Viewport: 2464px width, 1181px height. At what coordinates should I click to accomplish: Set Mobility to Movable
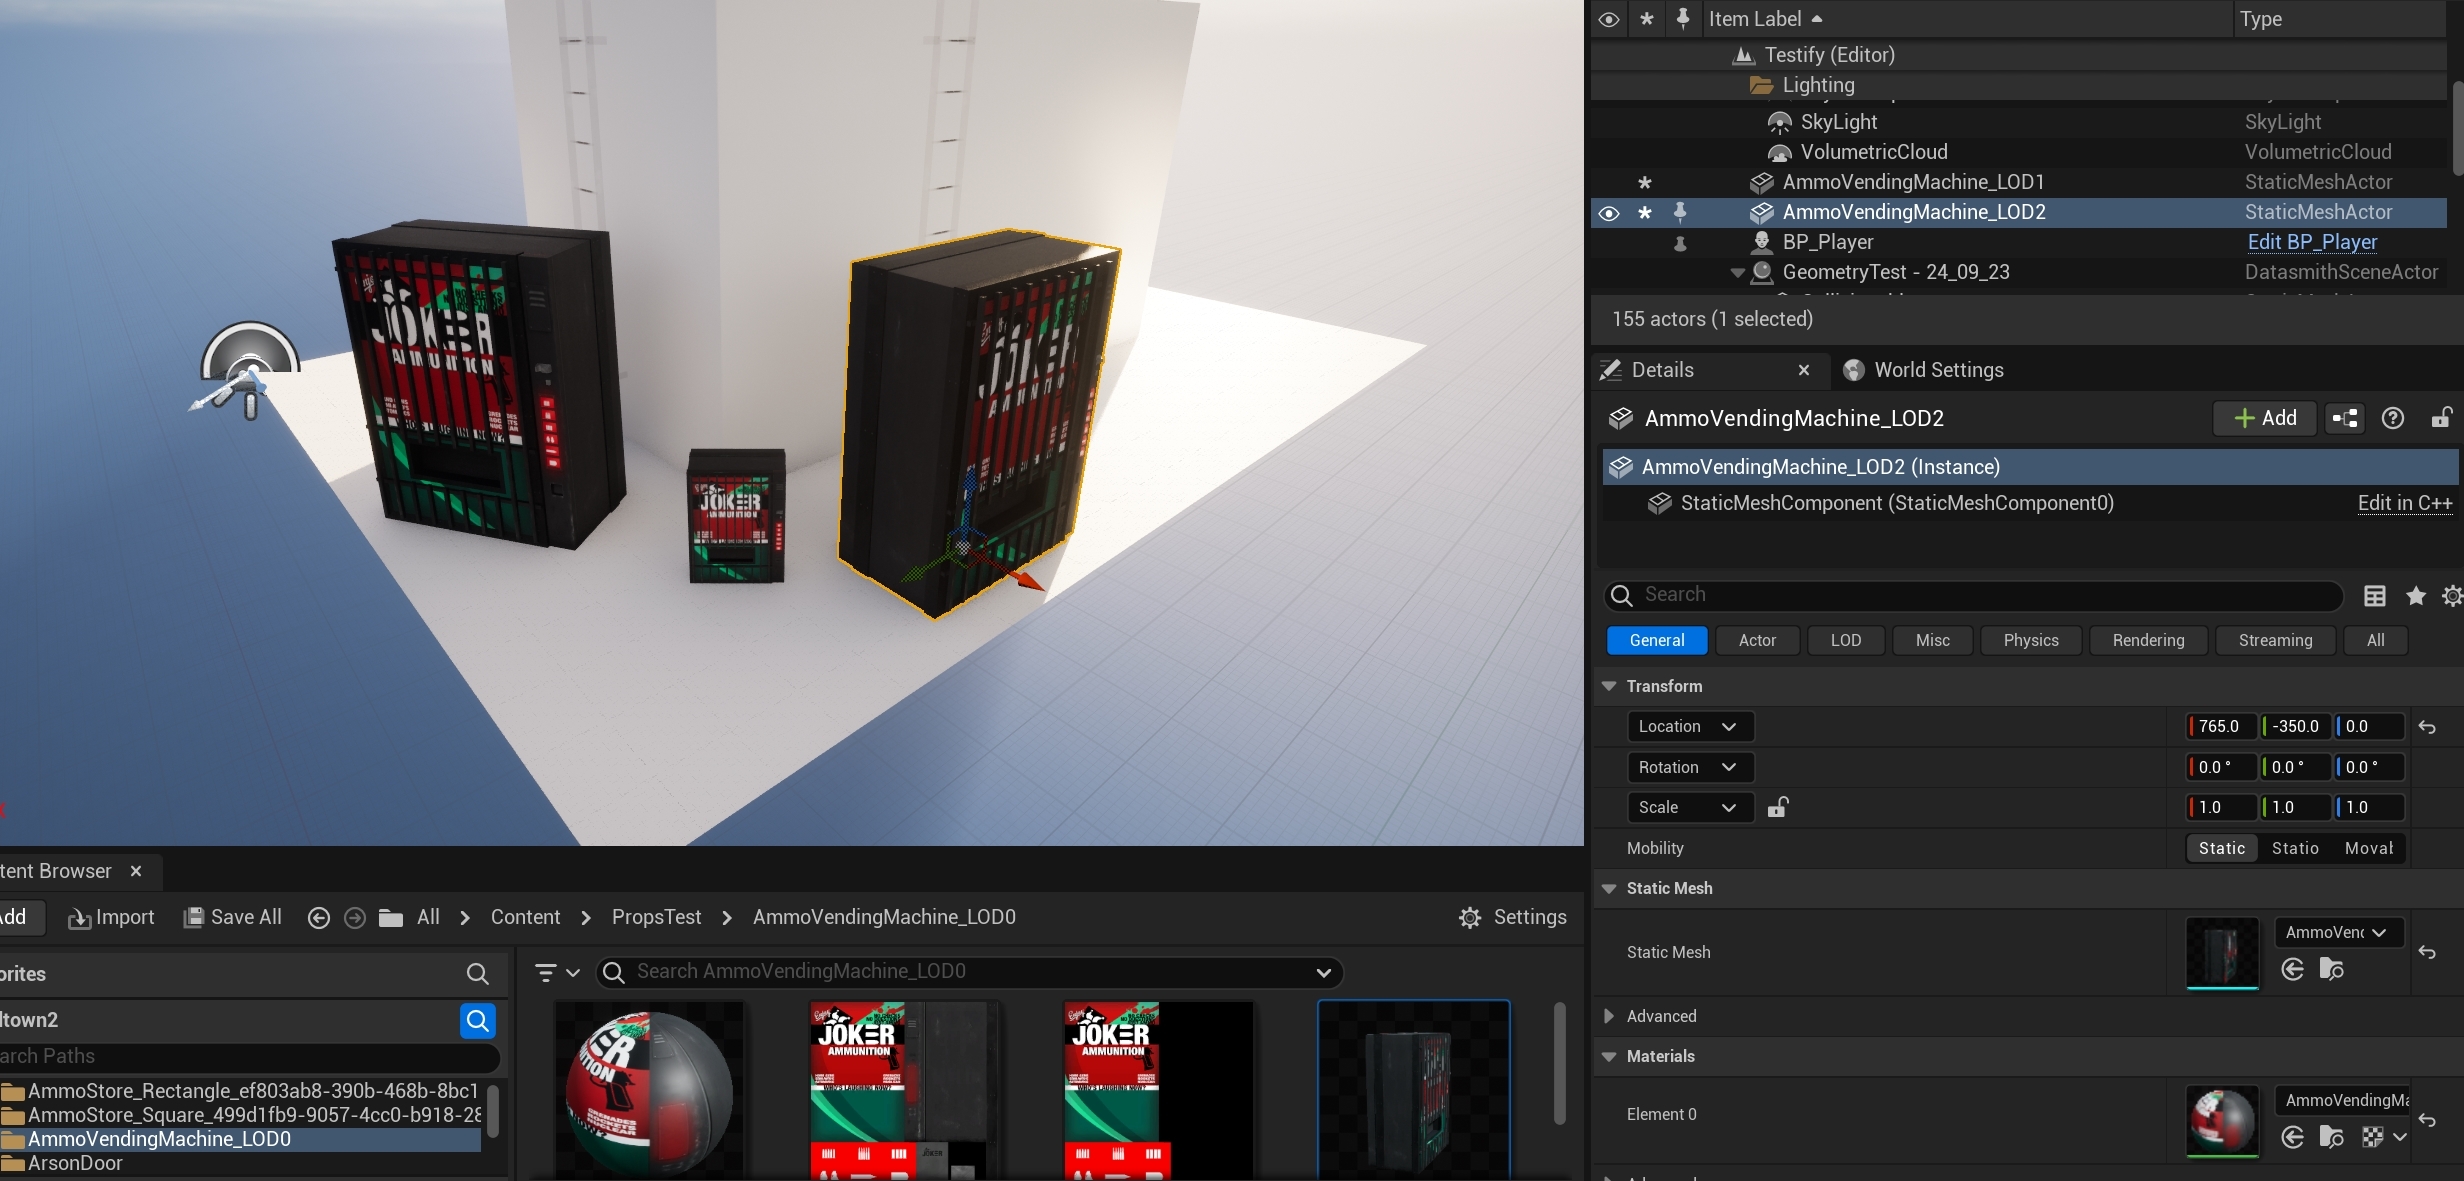click(x=2368, y=848)
